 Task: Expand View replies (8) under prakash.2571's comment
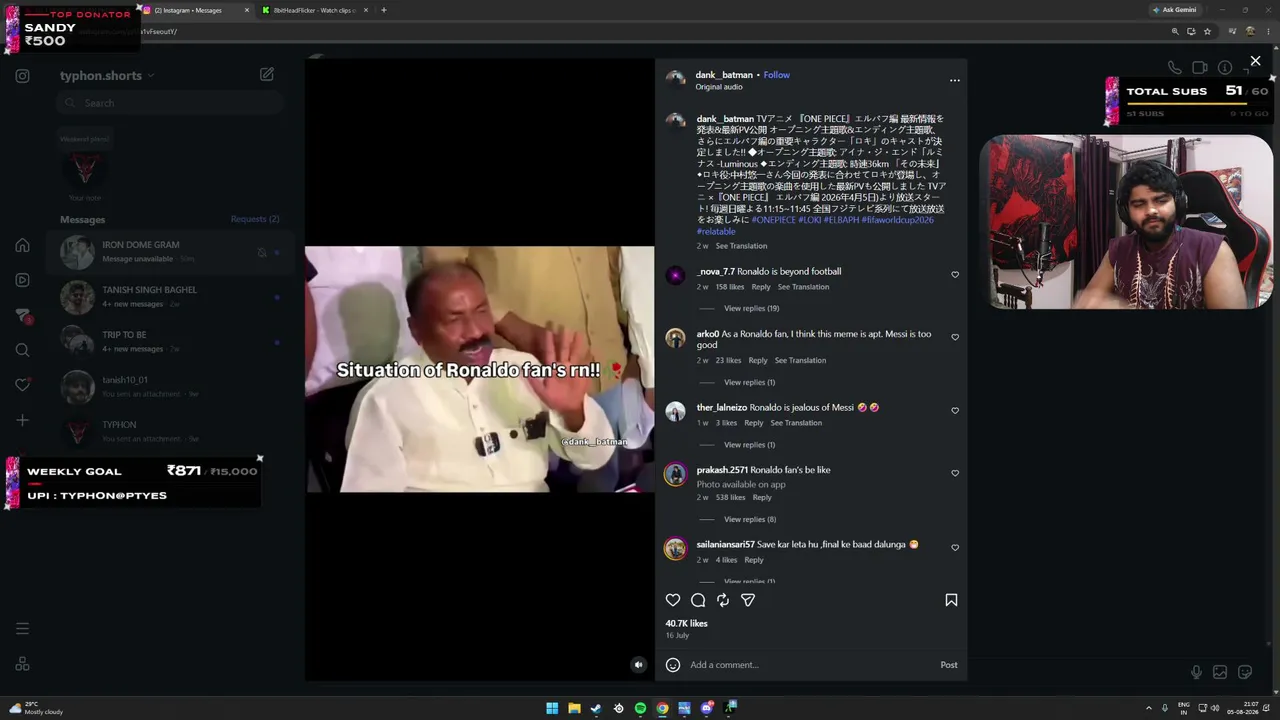[x=750, y=519]
